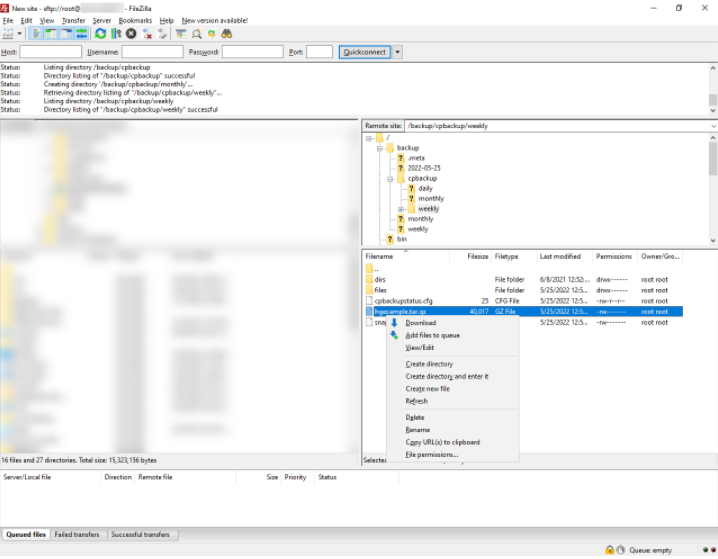This screenshot has width=718, height=559.
Task: Select File permissions in context menu
Action: (x=431, y=454)
